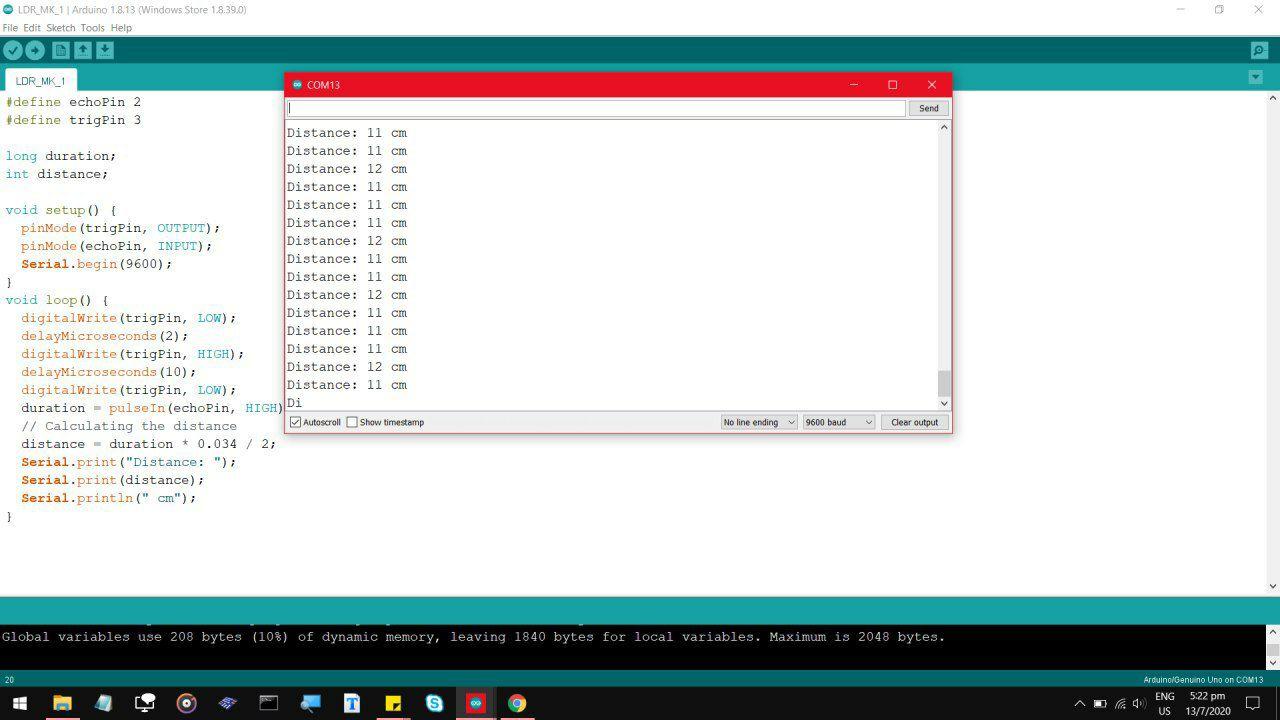Click the COM13 title bar Arduino icon

point(297,85)
